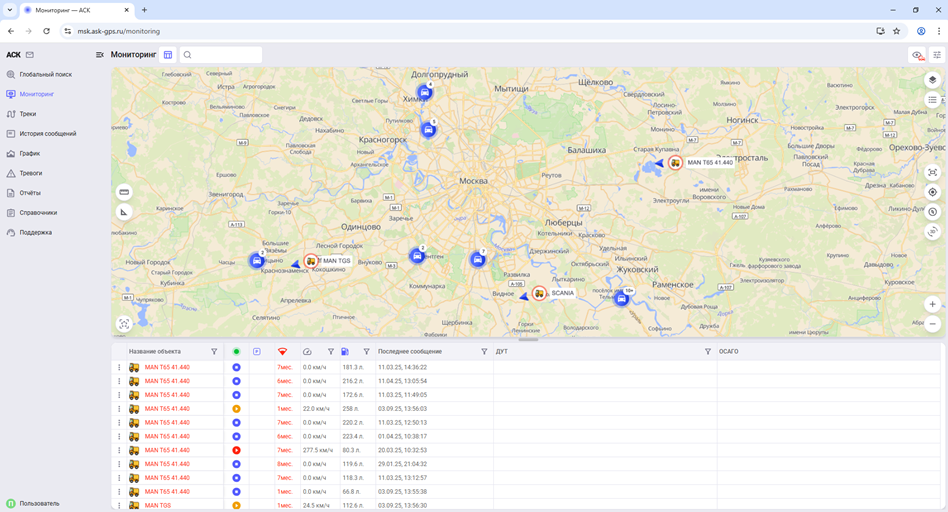948x512 pixels.
Task: Click the mail envelope icon next to ACK
Action: point(30,55)
